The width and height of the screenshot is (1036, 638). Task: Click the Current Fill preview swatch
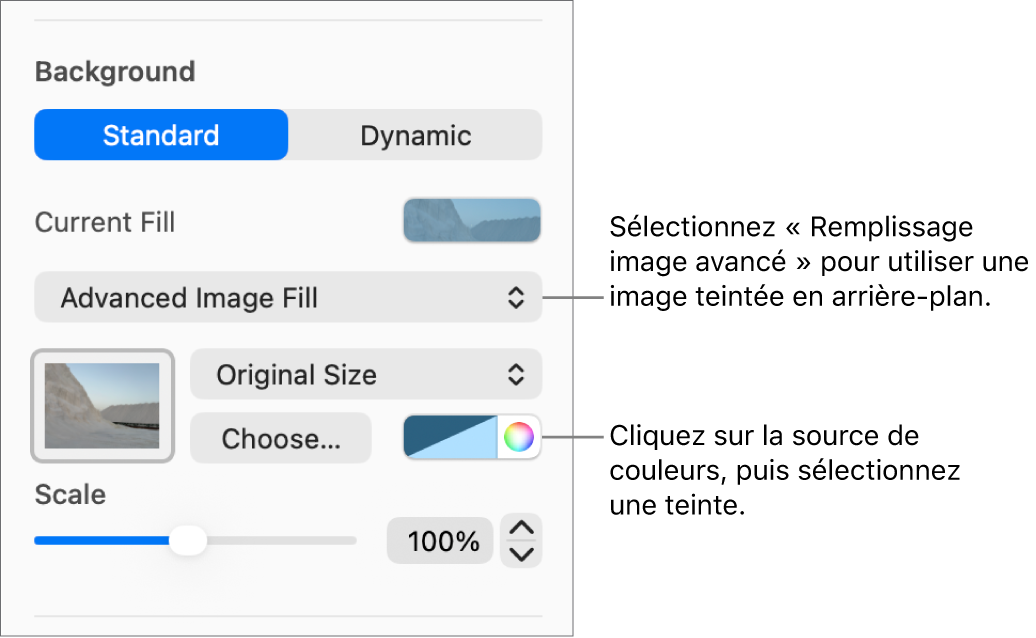[471, 219]
